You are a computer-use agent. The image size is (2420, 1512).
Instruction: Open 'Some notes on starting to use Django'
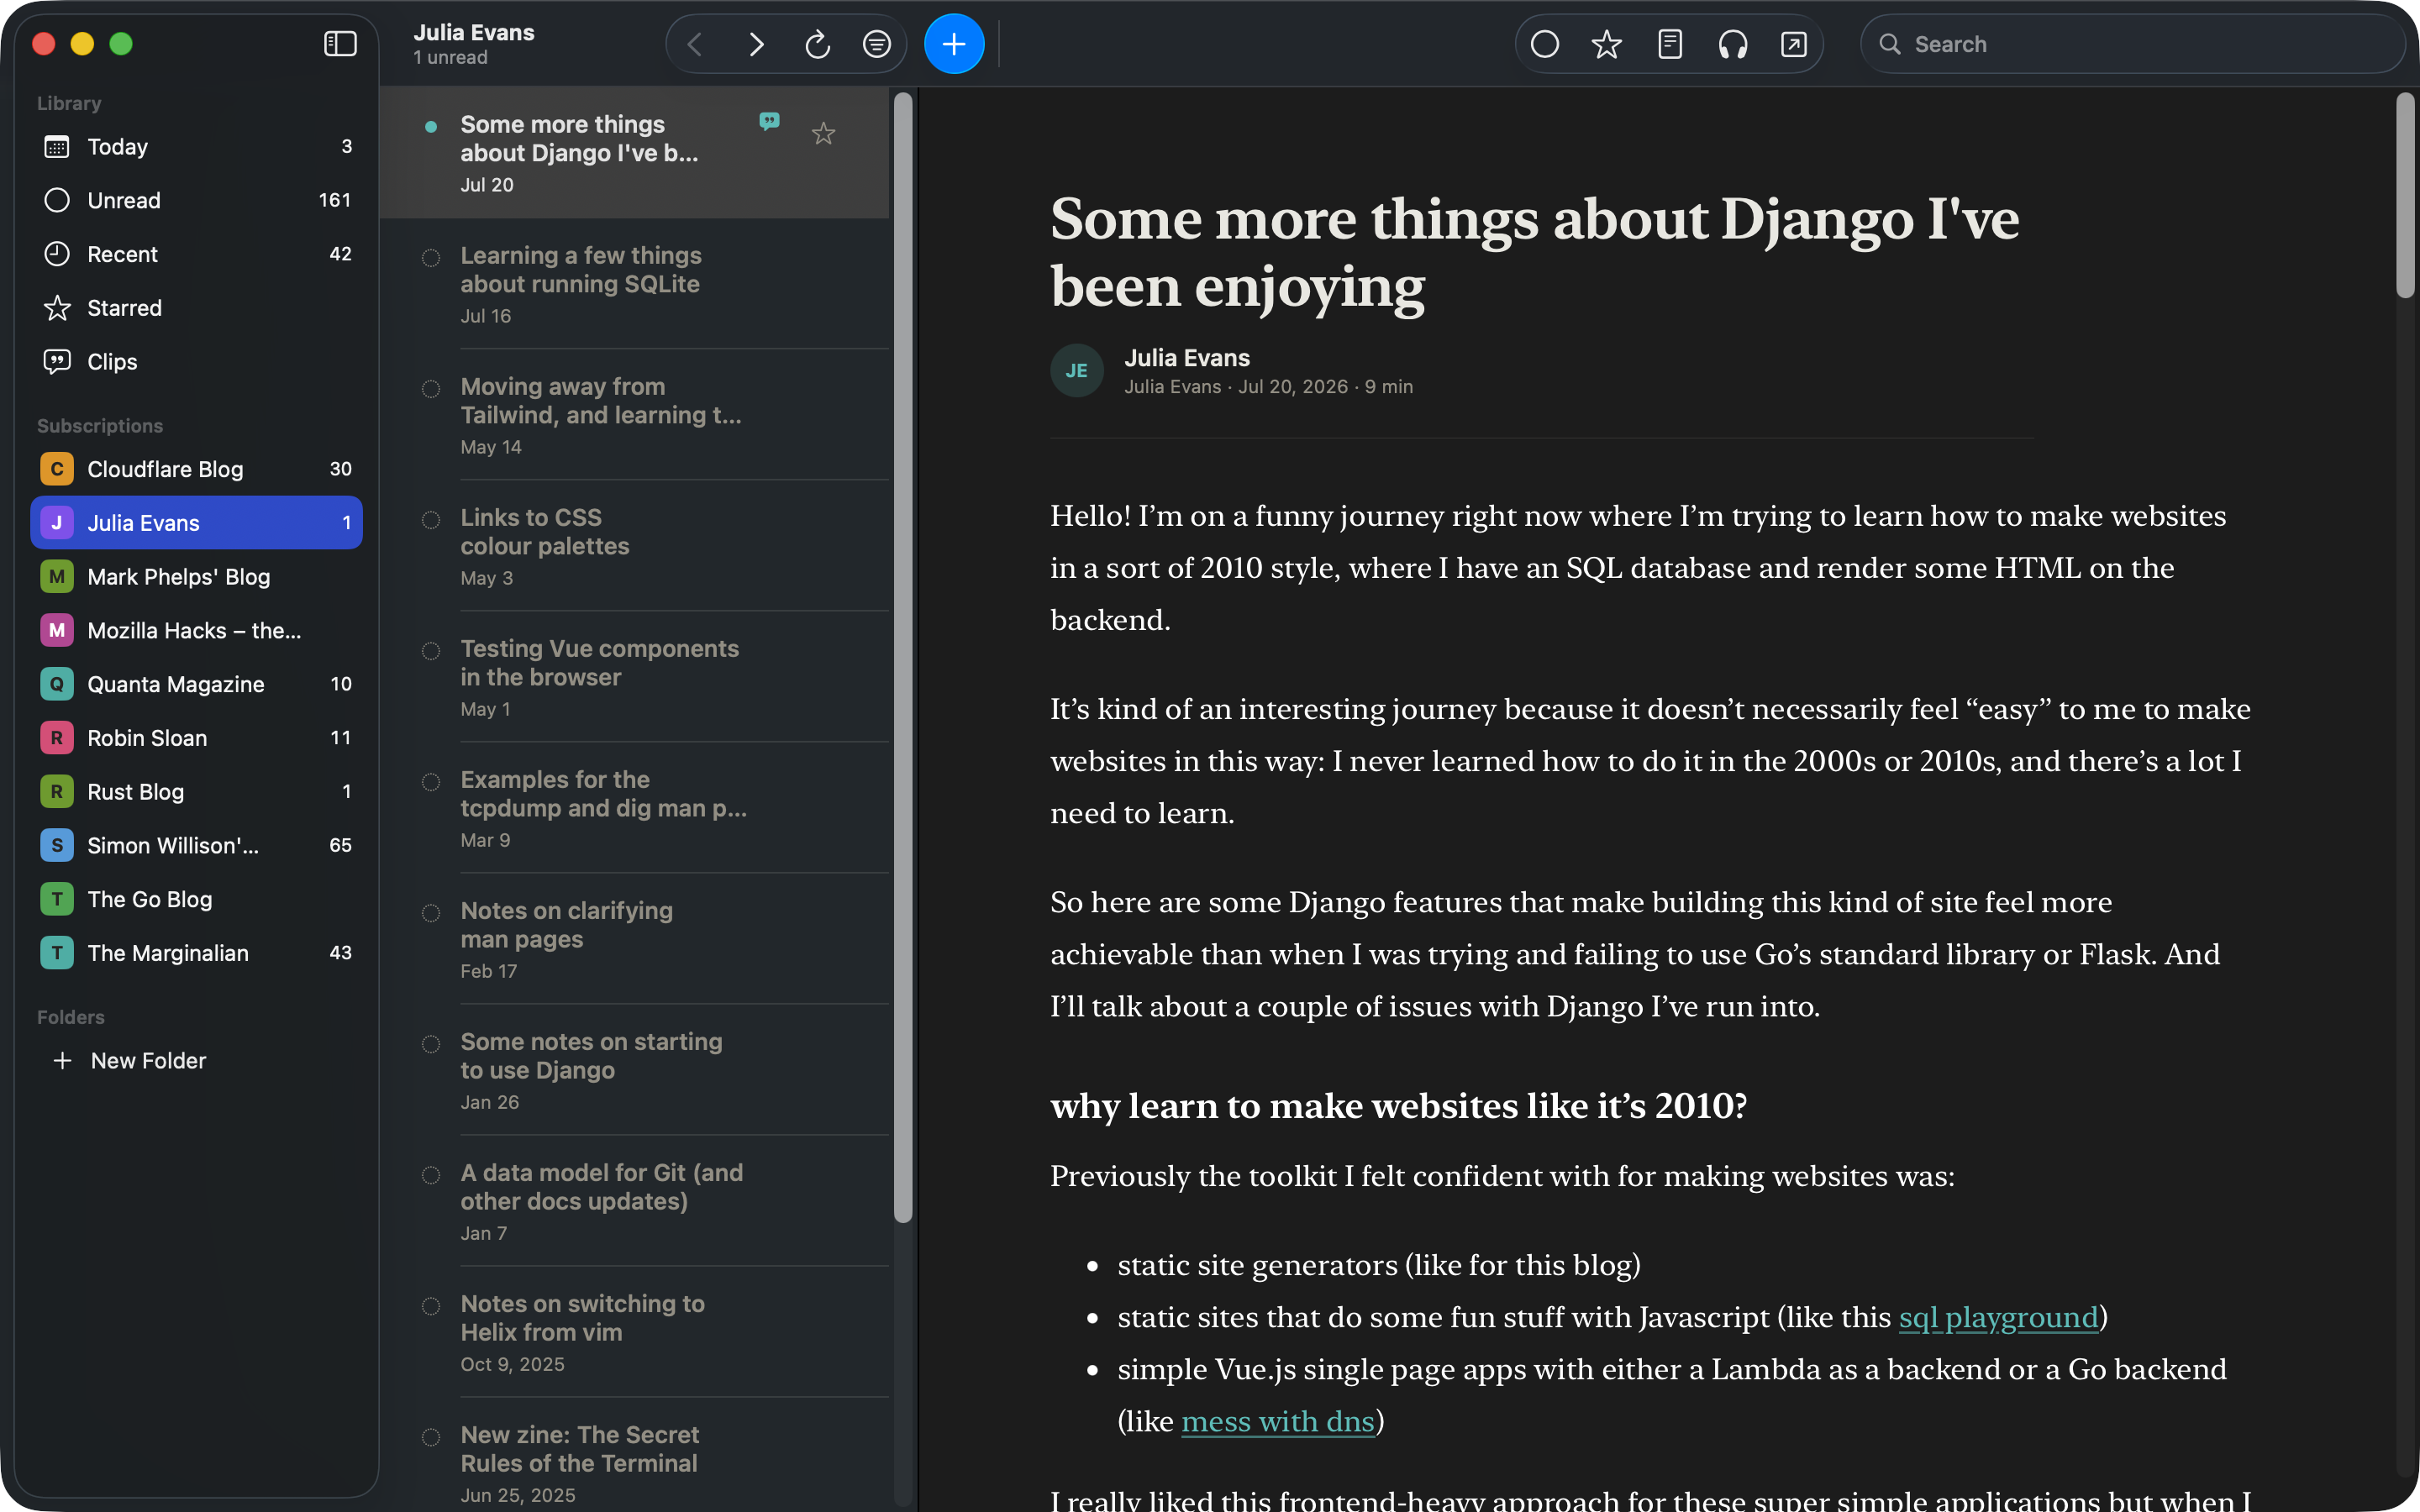coord(635,1070)
